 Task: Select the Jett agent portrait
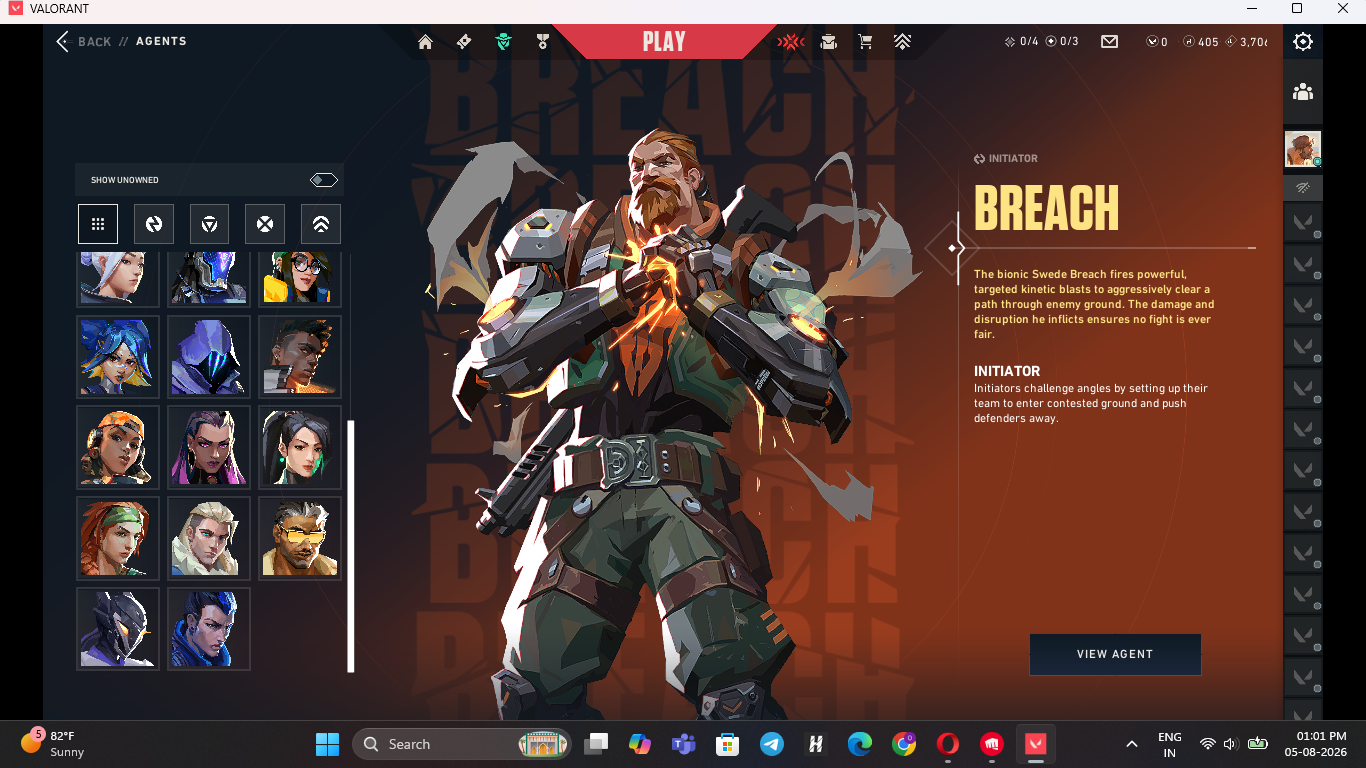tap(118, 279)
